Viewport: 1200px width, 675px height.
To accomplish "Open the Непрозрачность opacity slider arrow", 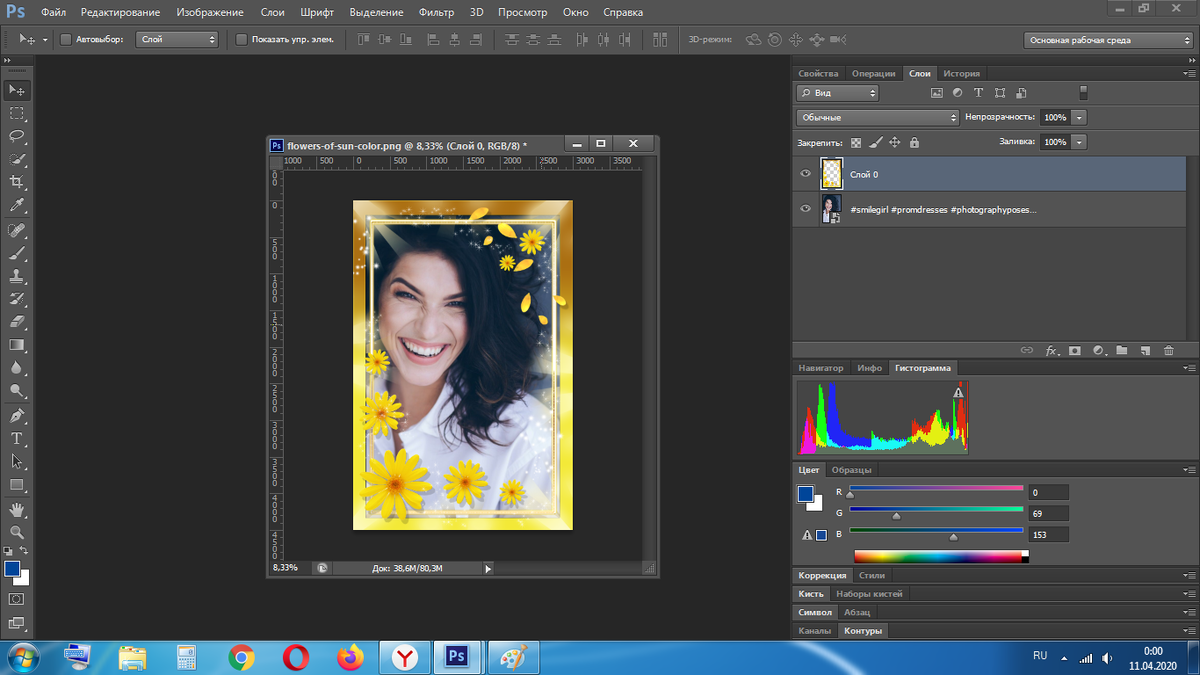I will click(x=1079, y=117).
